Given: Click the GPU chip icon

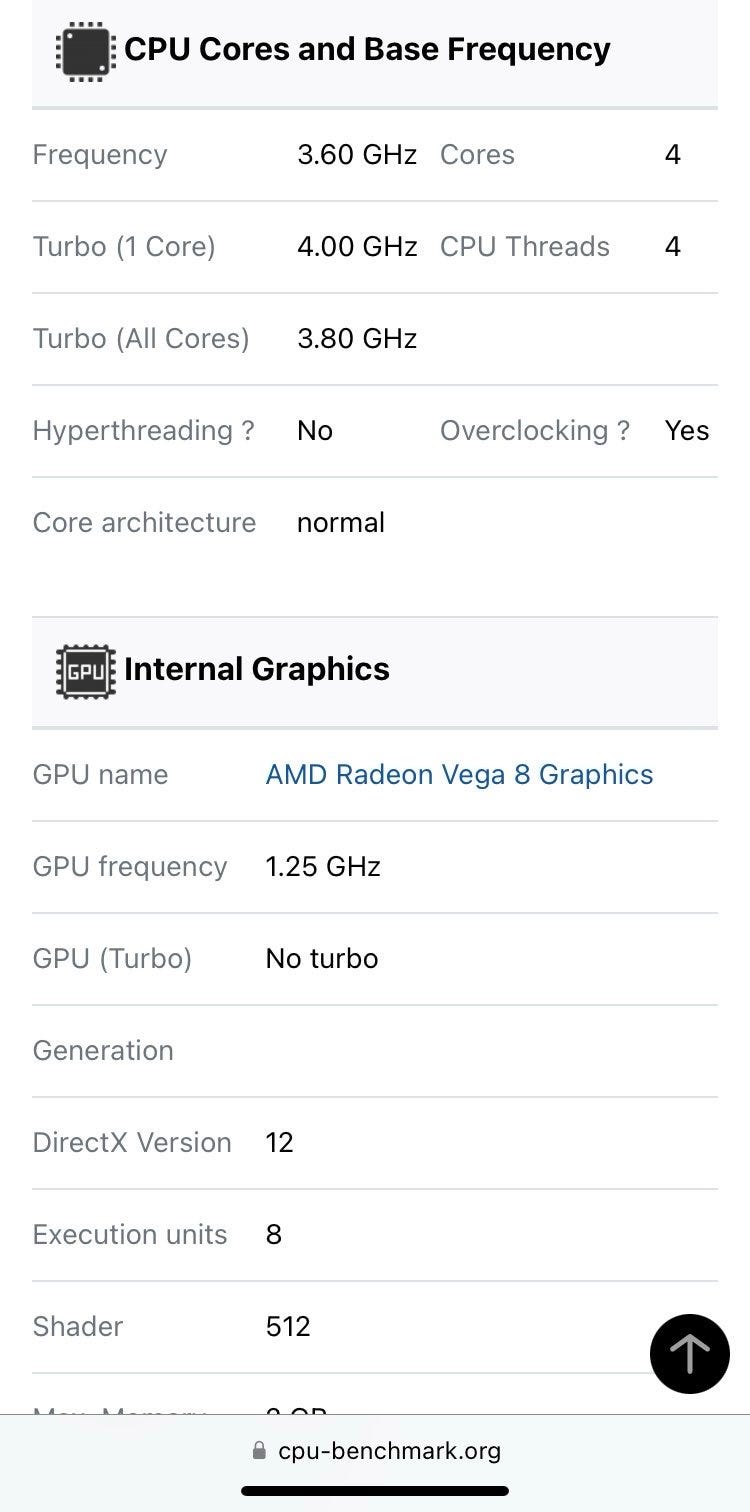Looking at the screenshot, I should point(85,670).
